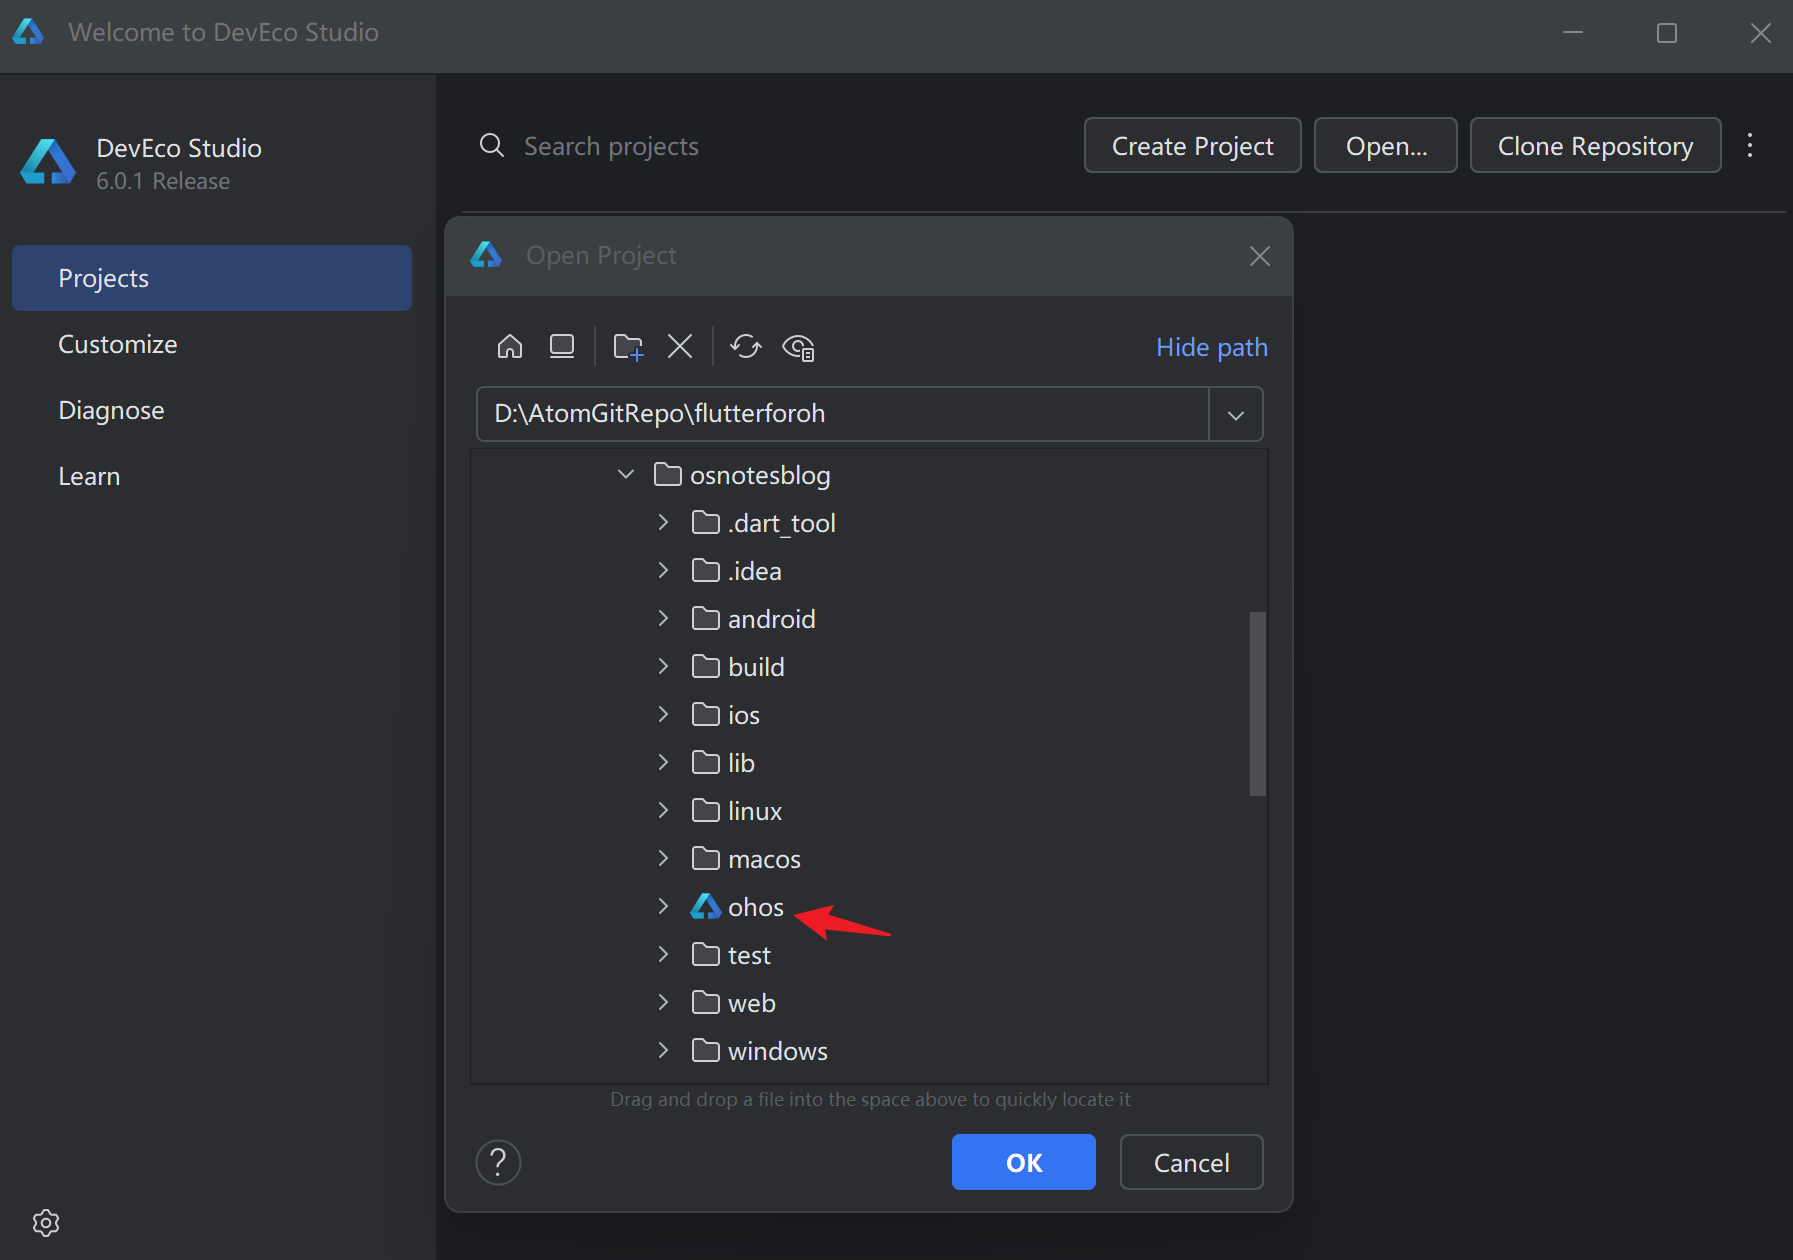
Task: Select the linux folder row
Action: [869, 811]
